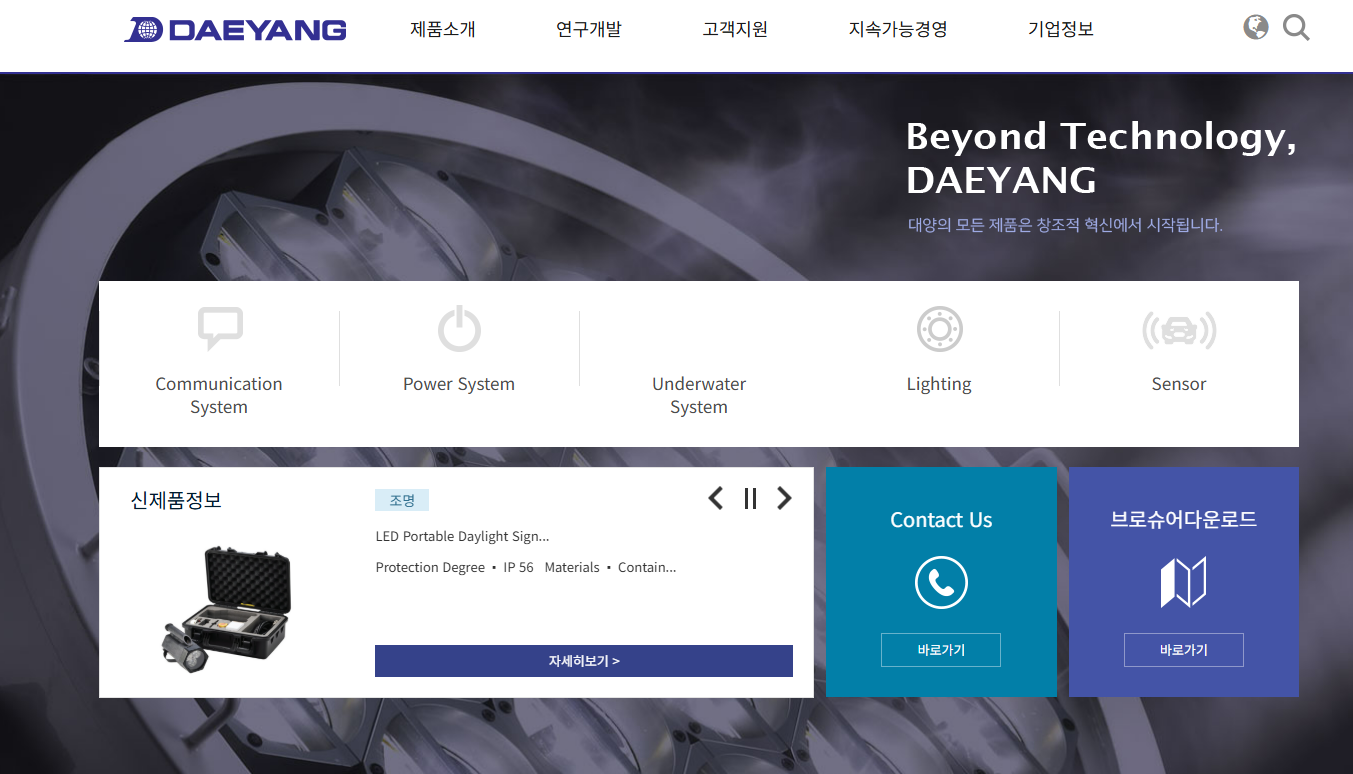The height and width of the screenshot is (774, 1353).
Task: Show next new product
Action: pyautogui.click(x=784, y=498)
